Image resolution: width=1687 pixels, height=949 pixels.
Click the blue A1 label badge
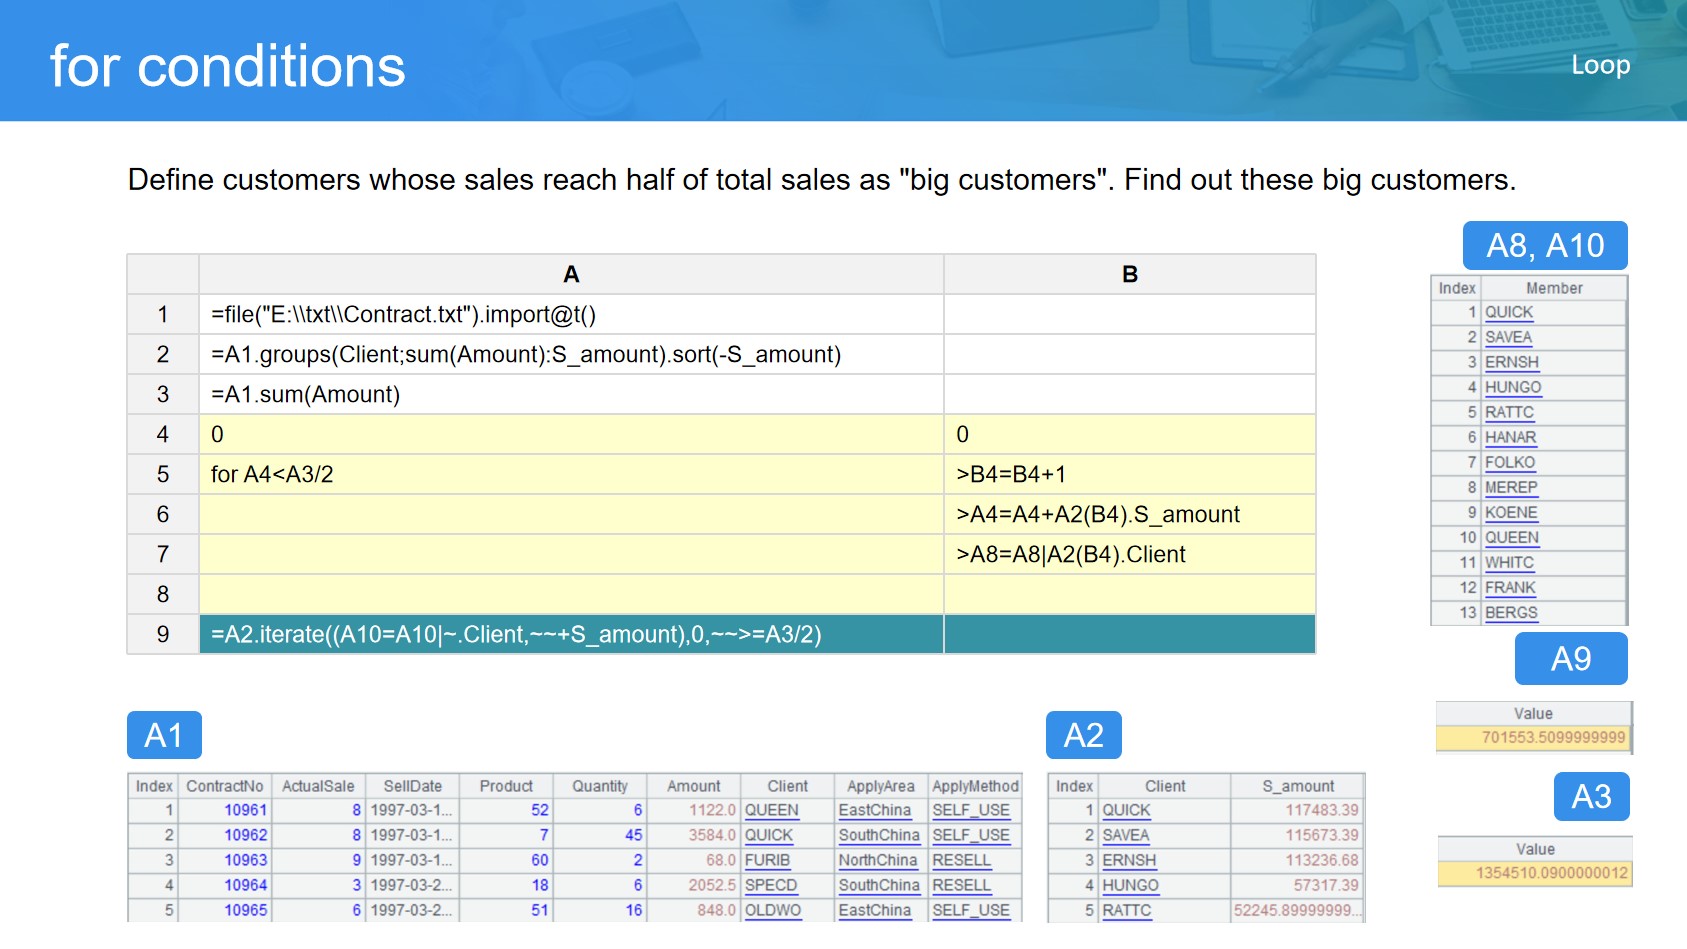pos(164,735)
